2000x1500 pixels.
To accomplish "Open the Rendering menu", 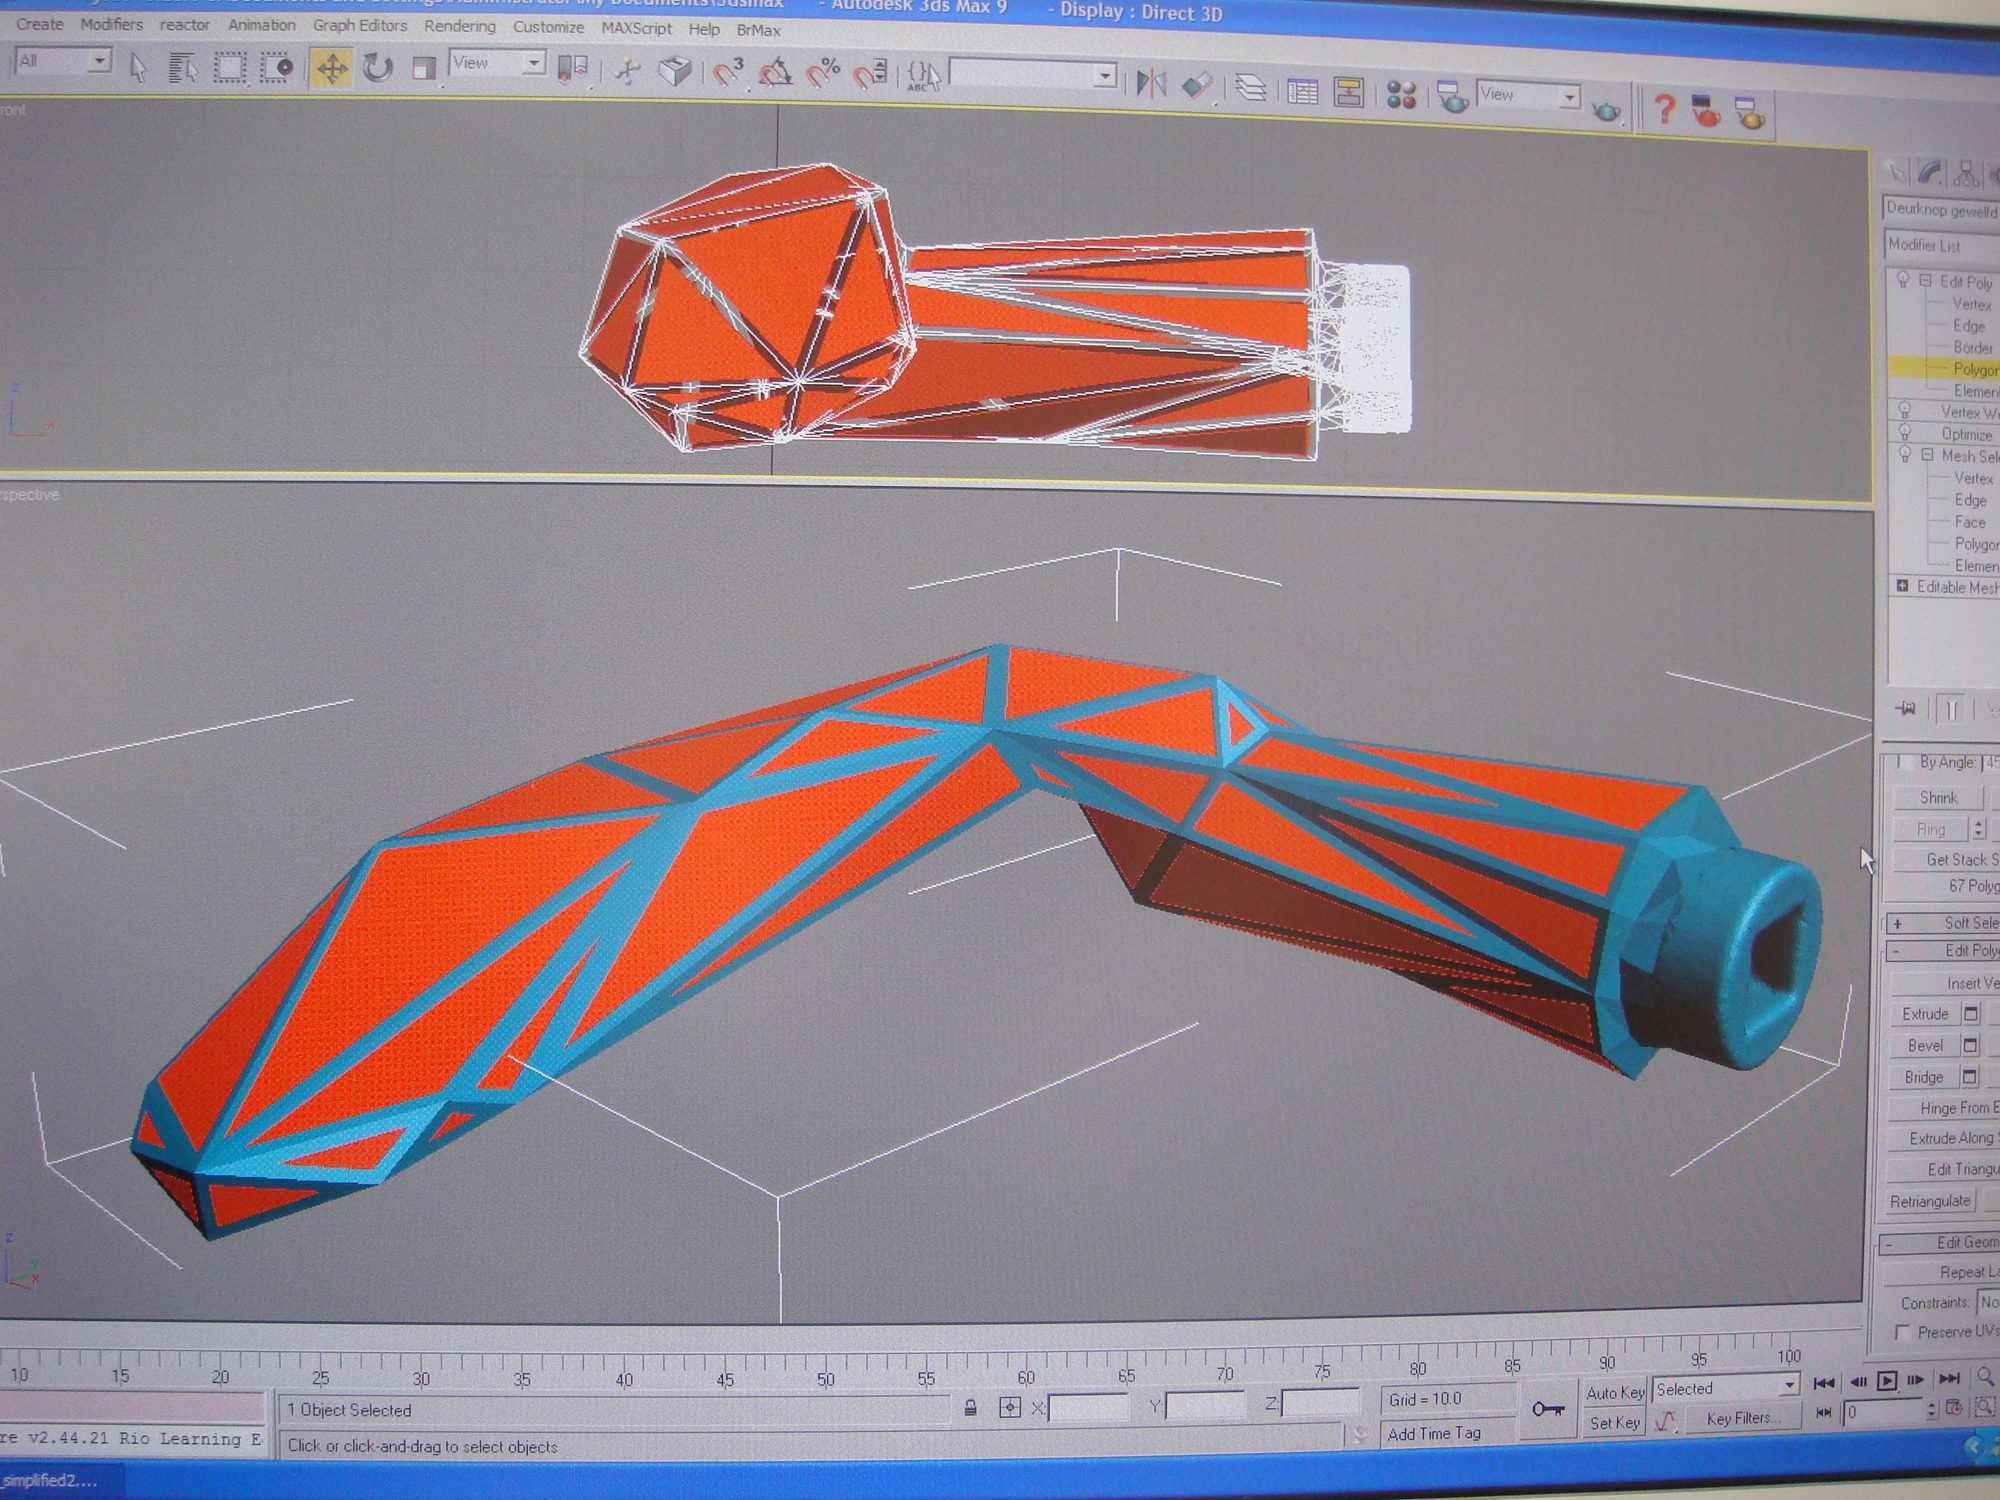I will tap(459, 26).
